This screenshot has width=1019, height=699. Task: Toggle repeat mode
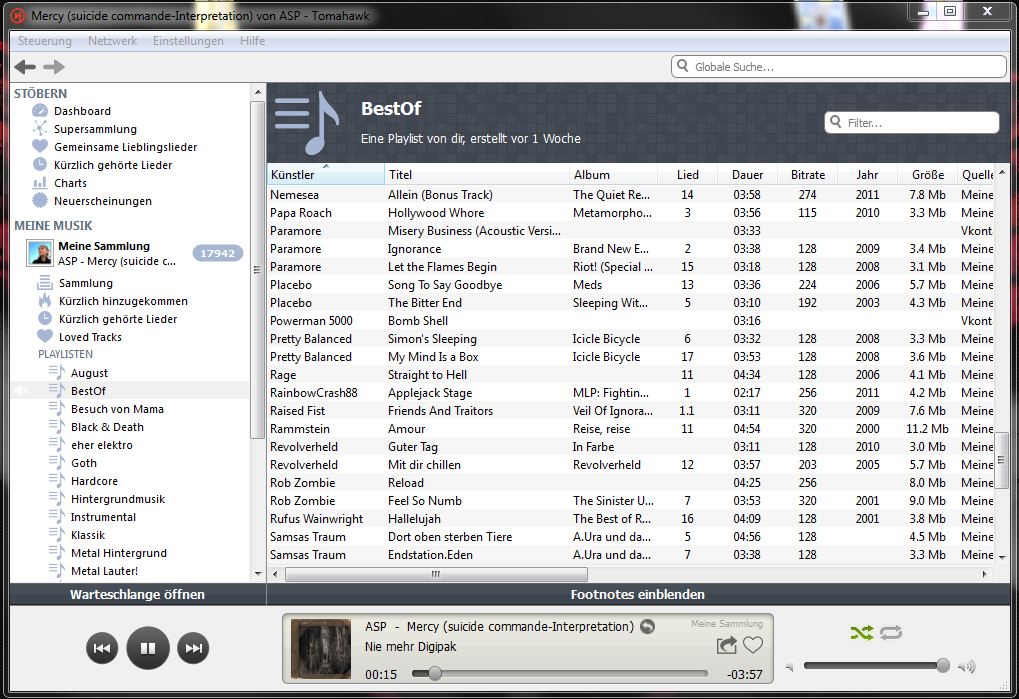[x=891, y=633]
